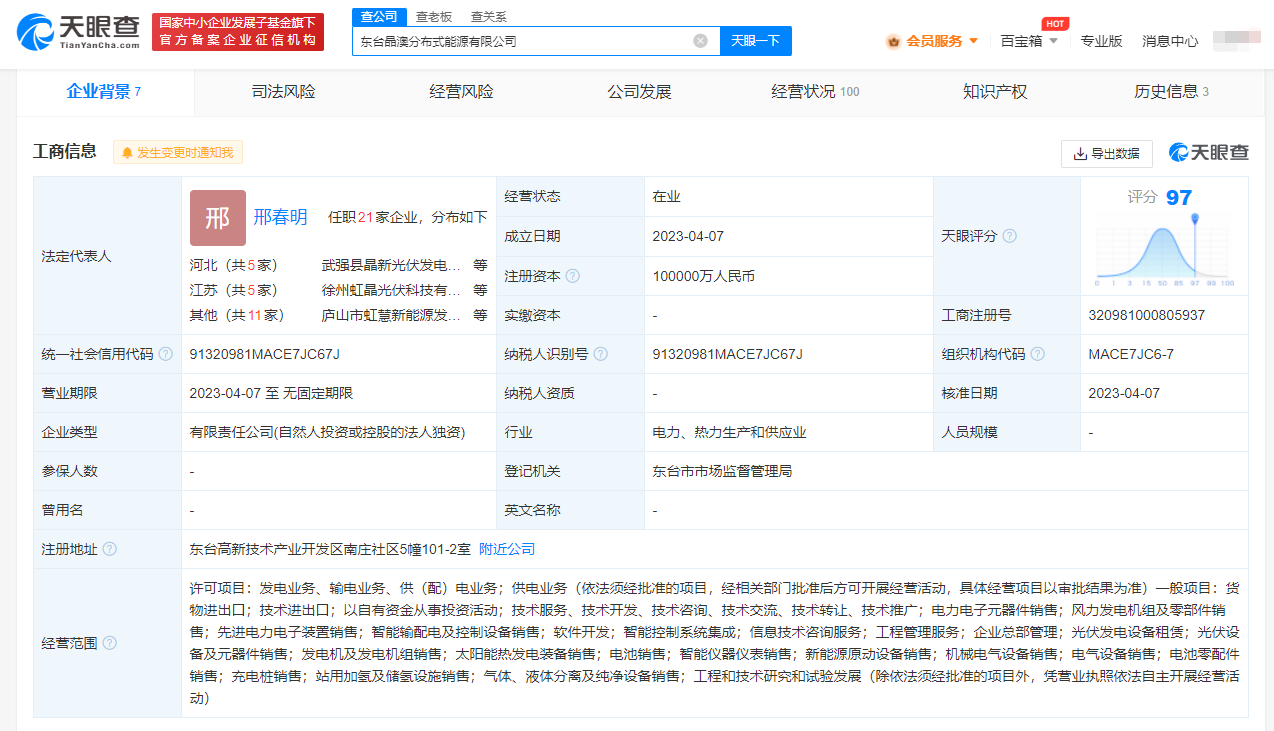The height and width of the screenshot is (731, 1274).
Task: Click the 工商信息 section heading
Action: pos(65,151)
